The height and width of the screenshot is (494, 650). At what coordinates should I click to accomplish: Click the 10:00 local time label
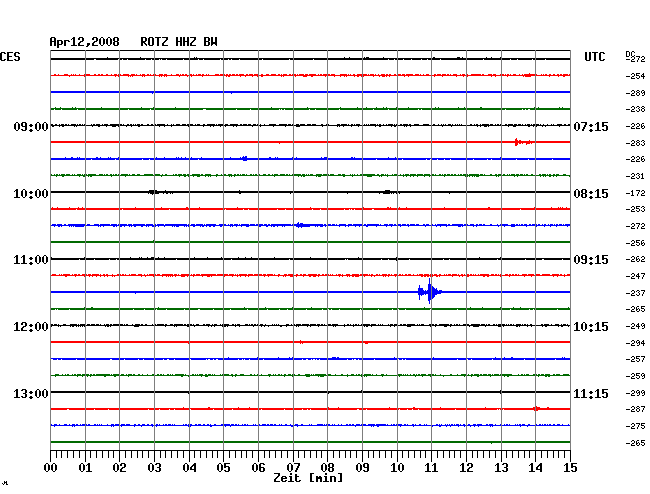[31, 194]
